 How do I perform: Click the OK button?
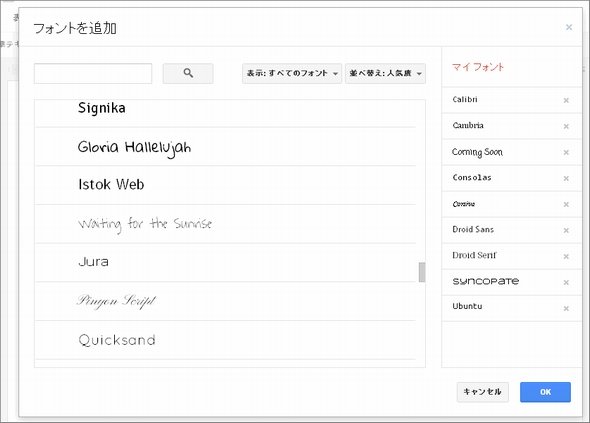pyautogui.click(x=545, y=392)
